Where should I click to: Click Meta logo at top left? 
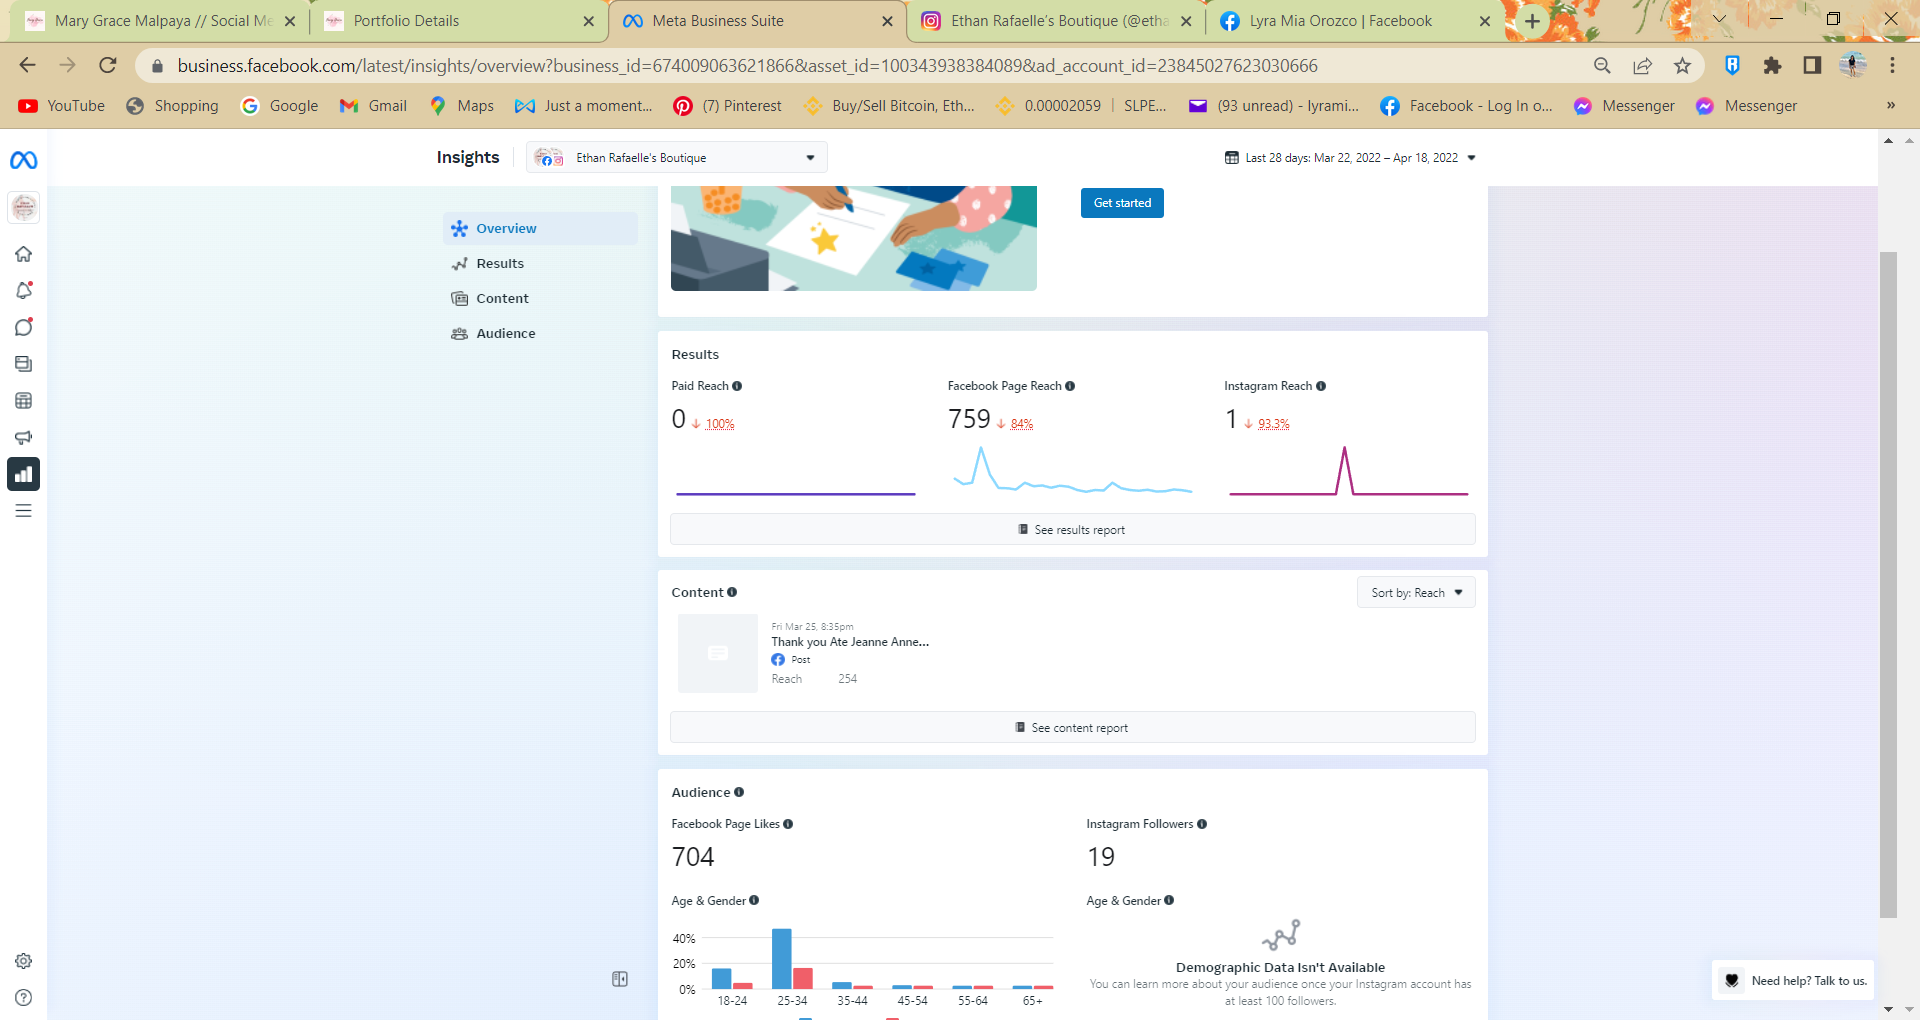point(24,160)
